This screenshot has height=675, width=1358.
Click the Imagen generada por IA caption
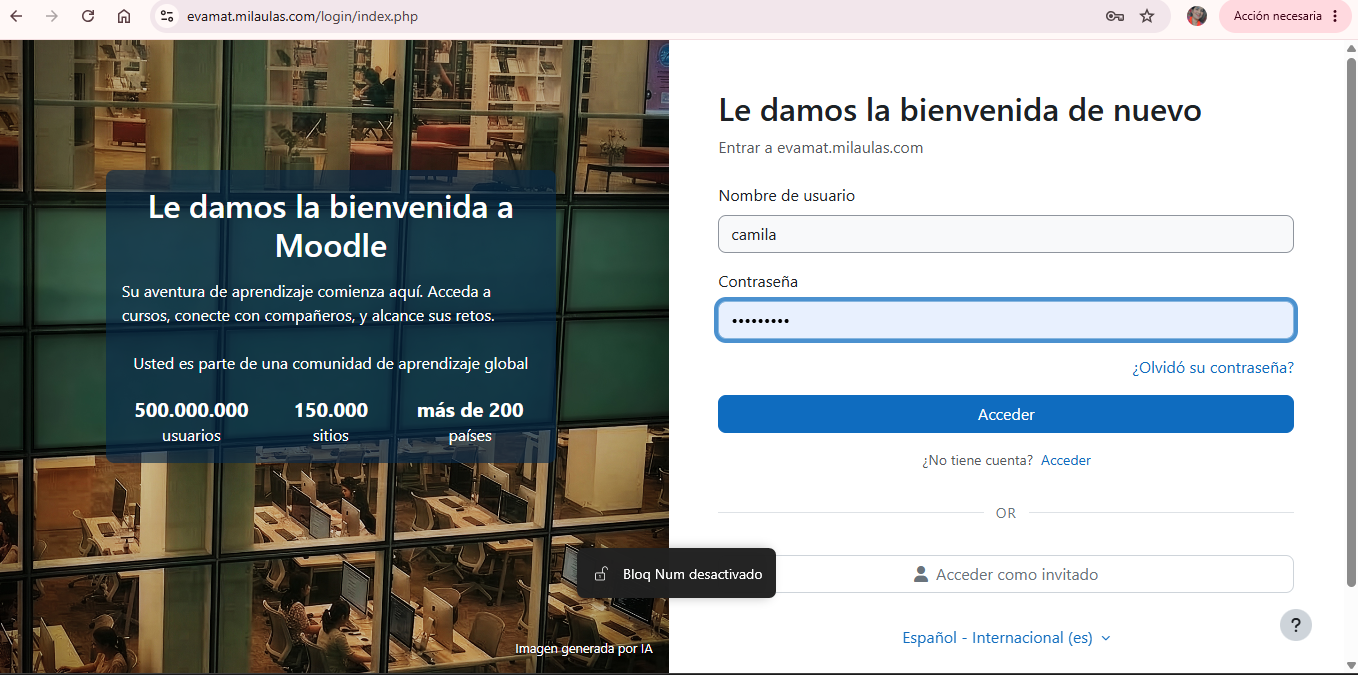point(584,649)
